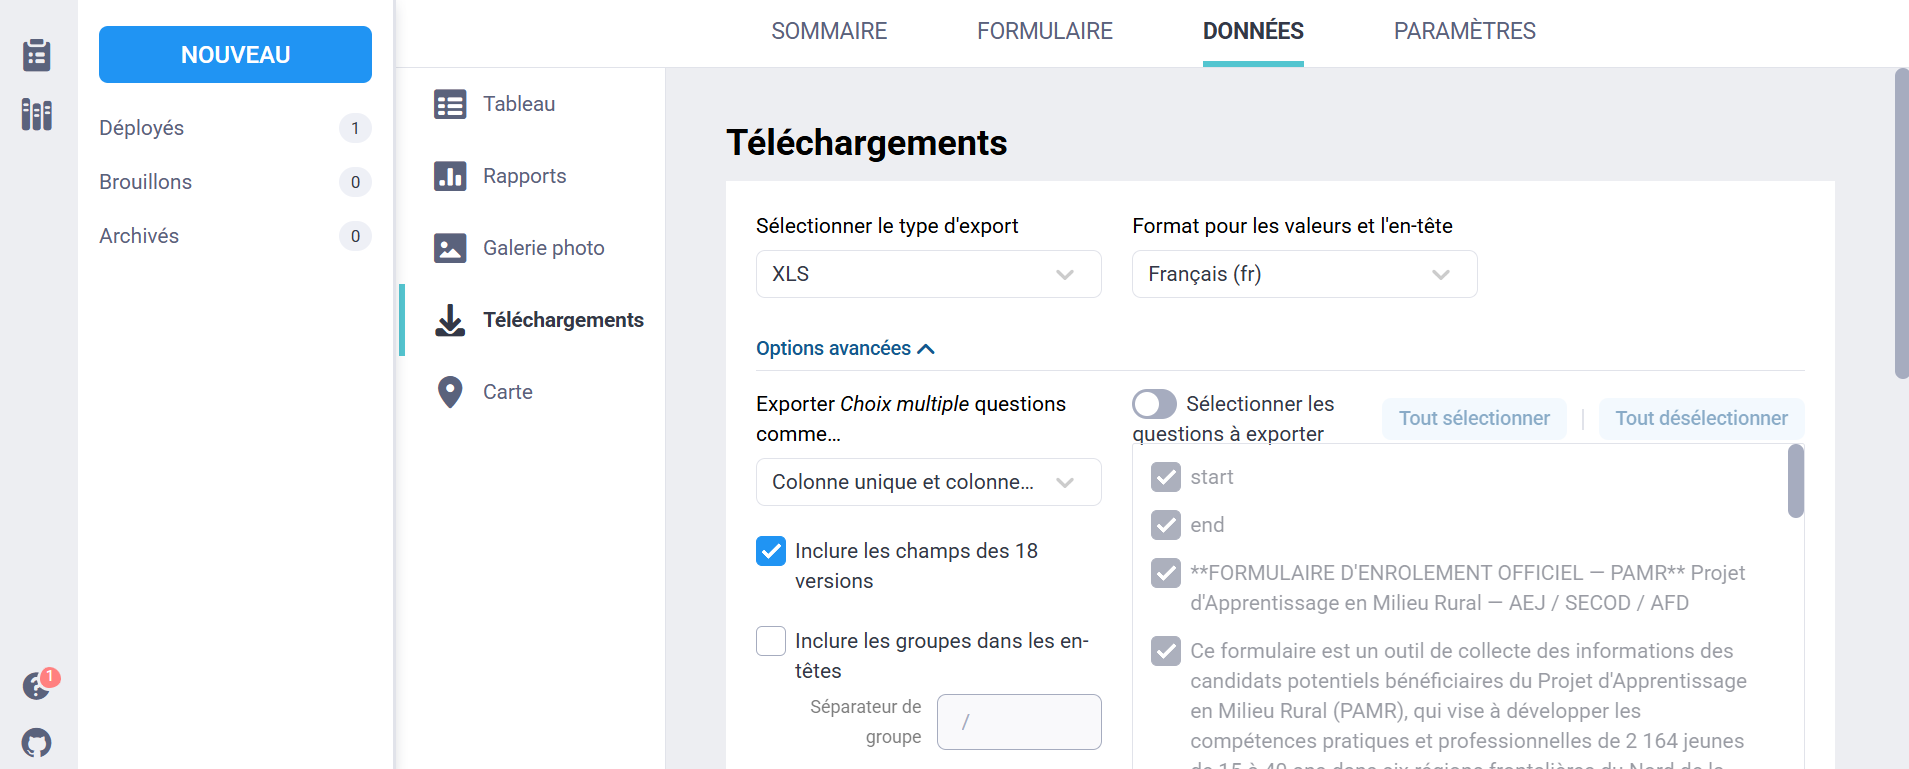1909x769 pixels.
Task: Switch to the PARAMÈTRES tab
Action: tap(1464, 31)
